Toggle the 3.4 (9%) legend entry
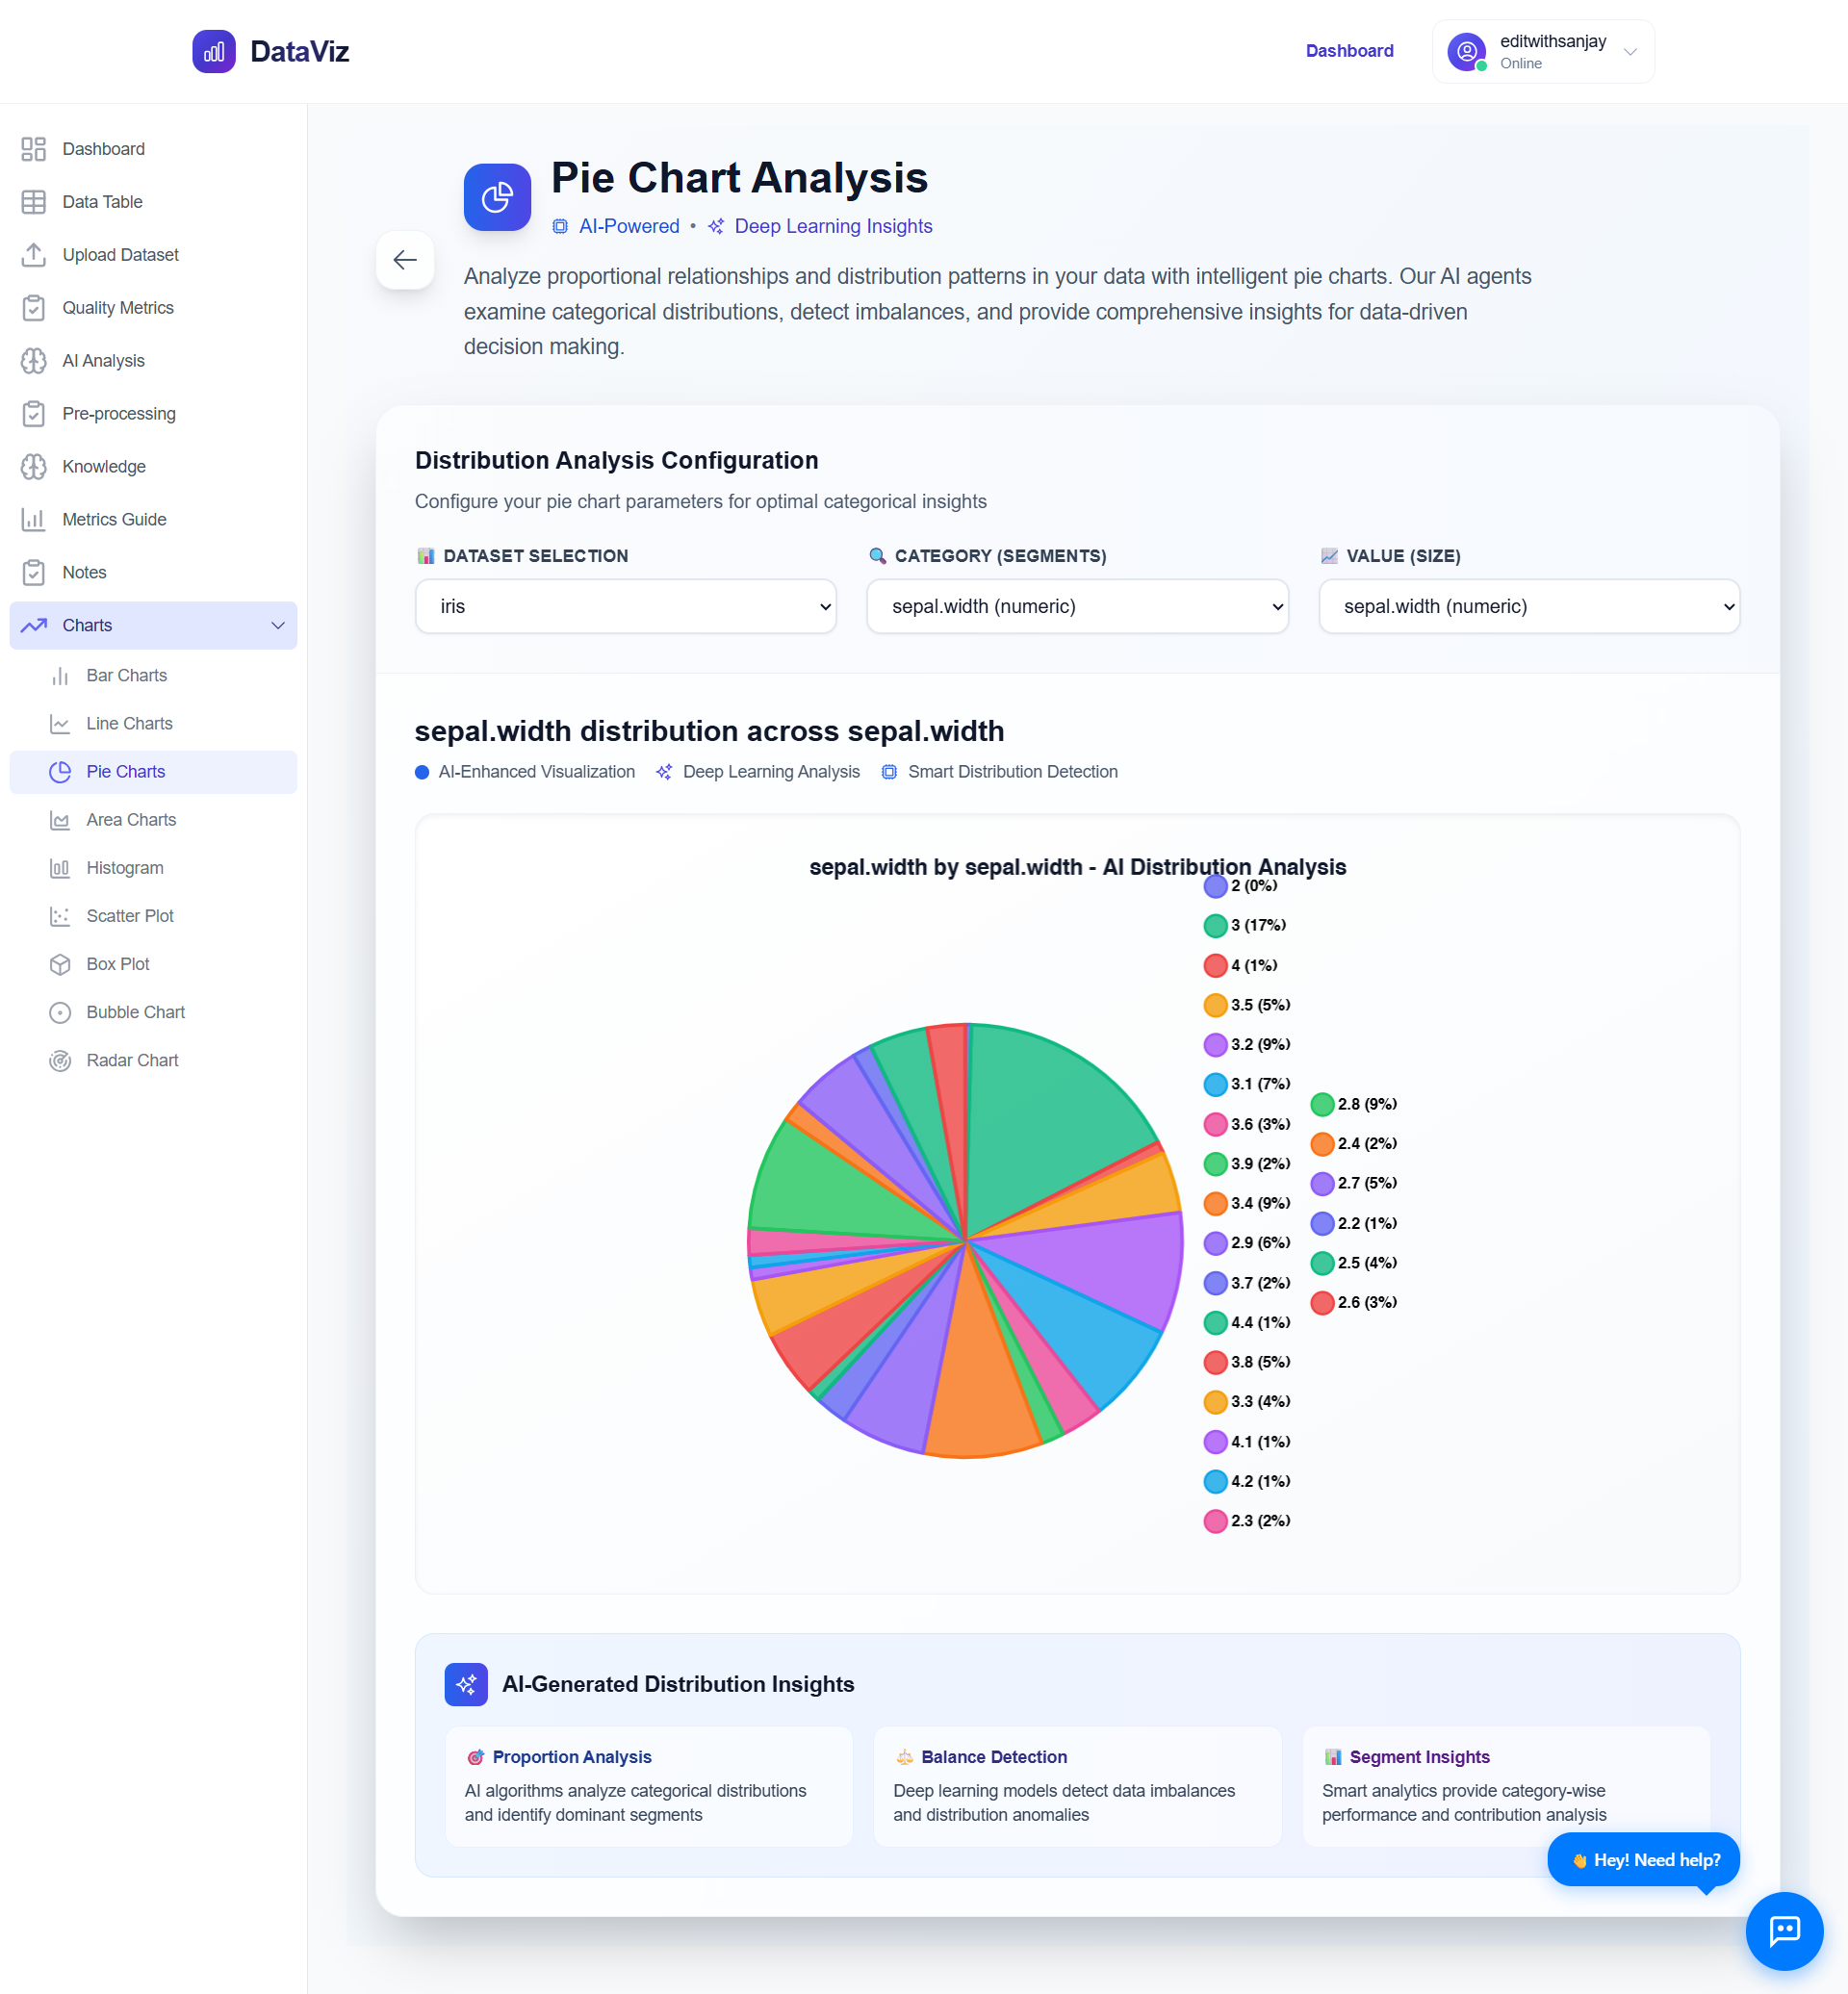This screenshot has width=1848, height=1994. pos(1246,1203)
